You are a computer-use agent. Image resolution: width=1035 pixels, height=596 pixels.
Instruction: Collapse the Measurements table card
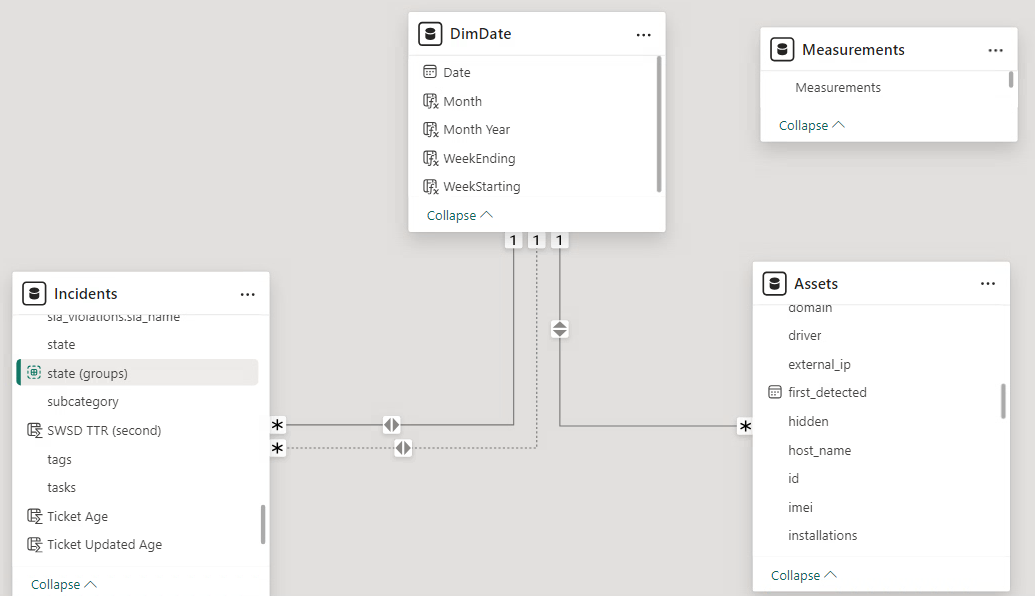(x=812, y=126)
